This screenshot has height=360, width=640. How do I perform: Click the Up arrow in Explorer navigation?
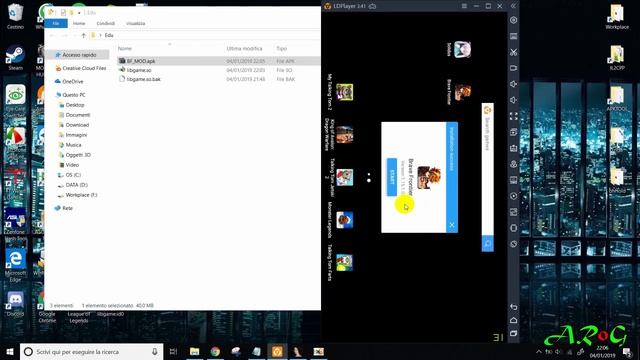(x=83, y=36)
